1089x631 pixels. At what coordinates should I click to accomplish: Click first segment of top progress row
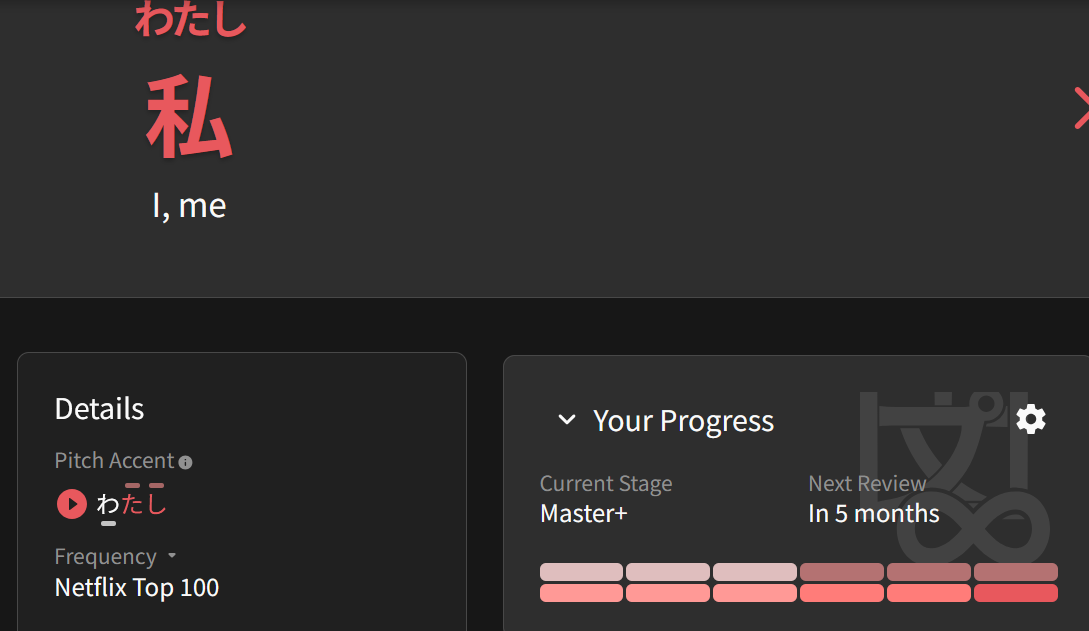581,572
